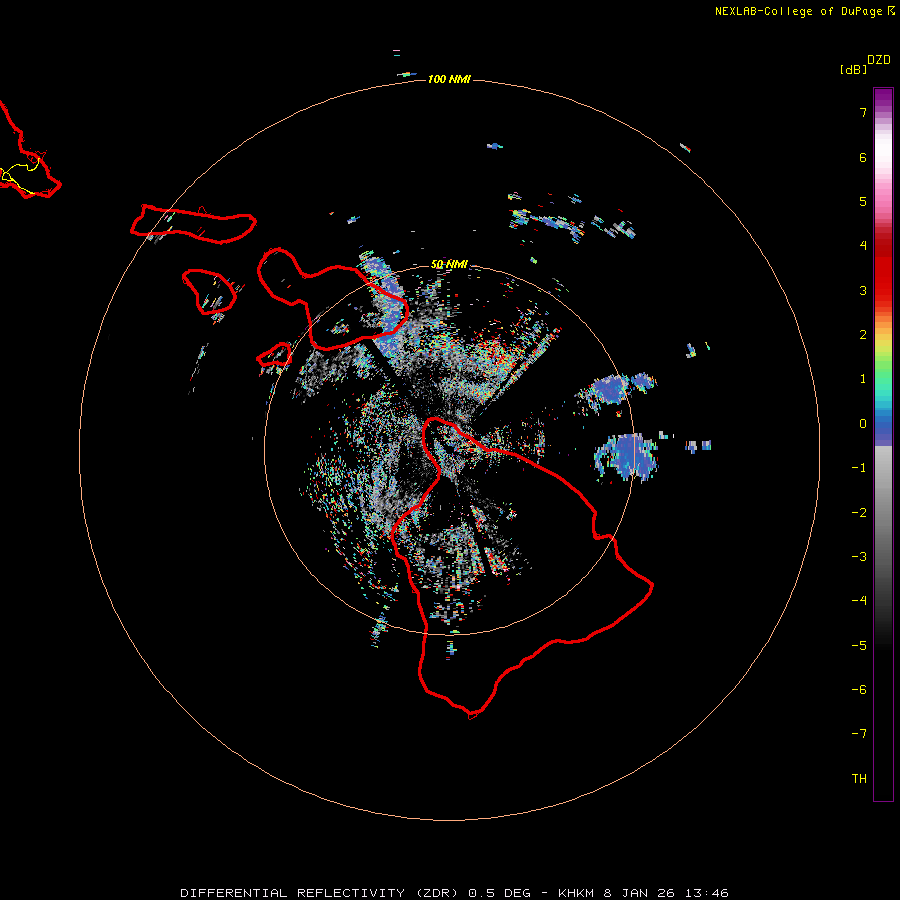Click the 2 dB value on scale
Image resolution: width=900 pixels, height=900 pixels.
click(x=863, y=335)
